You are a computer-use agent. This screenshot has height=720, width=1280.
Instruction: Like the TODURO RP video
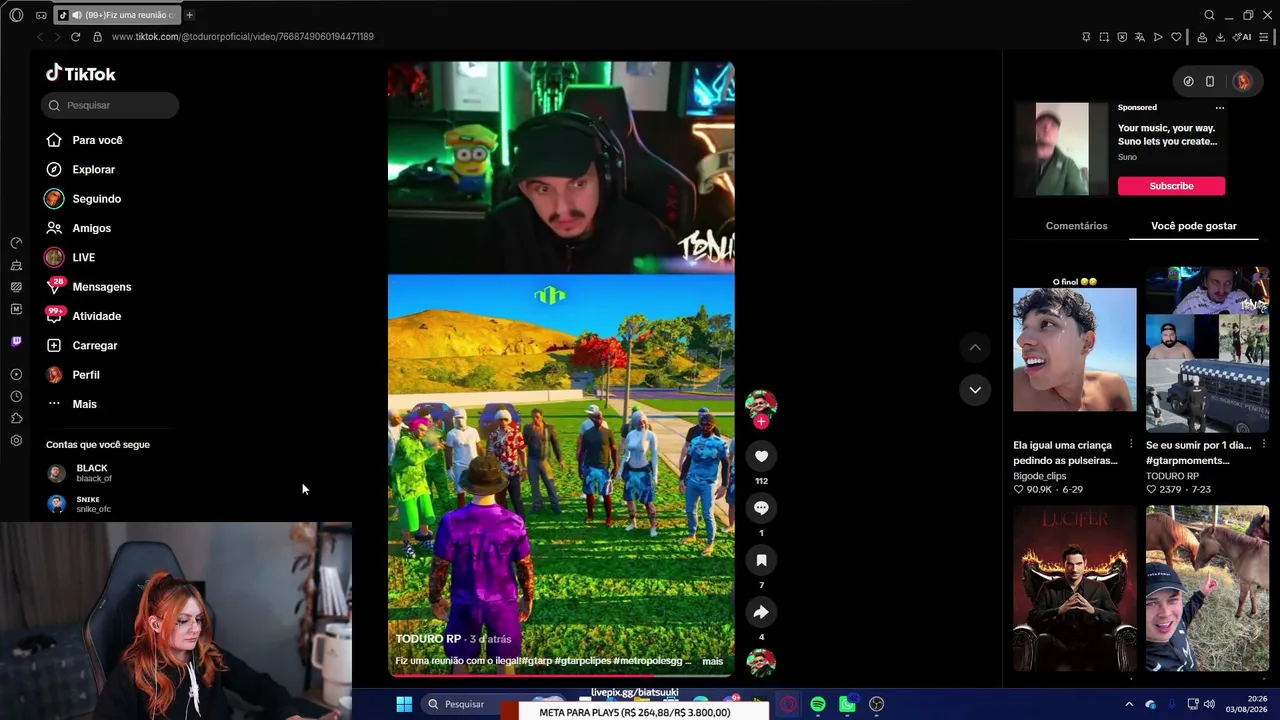pyautogui.click(x=761, y=456)
